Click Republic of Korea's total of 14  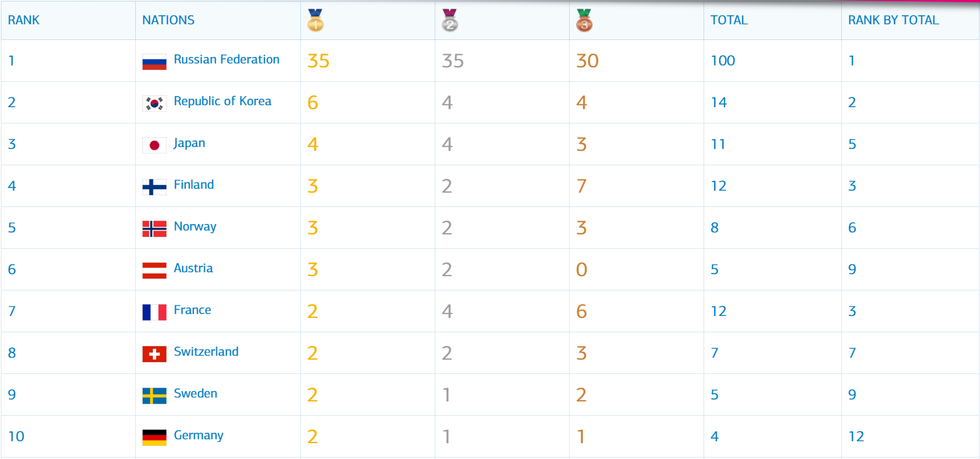(722, 103)
